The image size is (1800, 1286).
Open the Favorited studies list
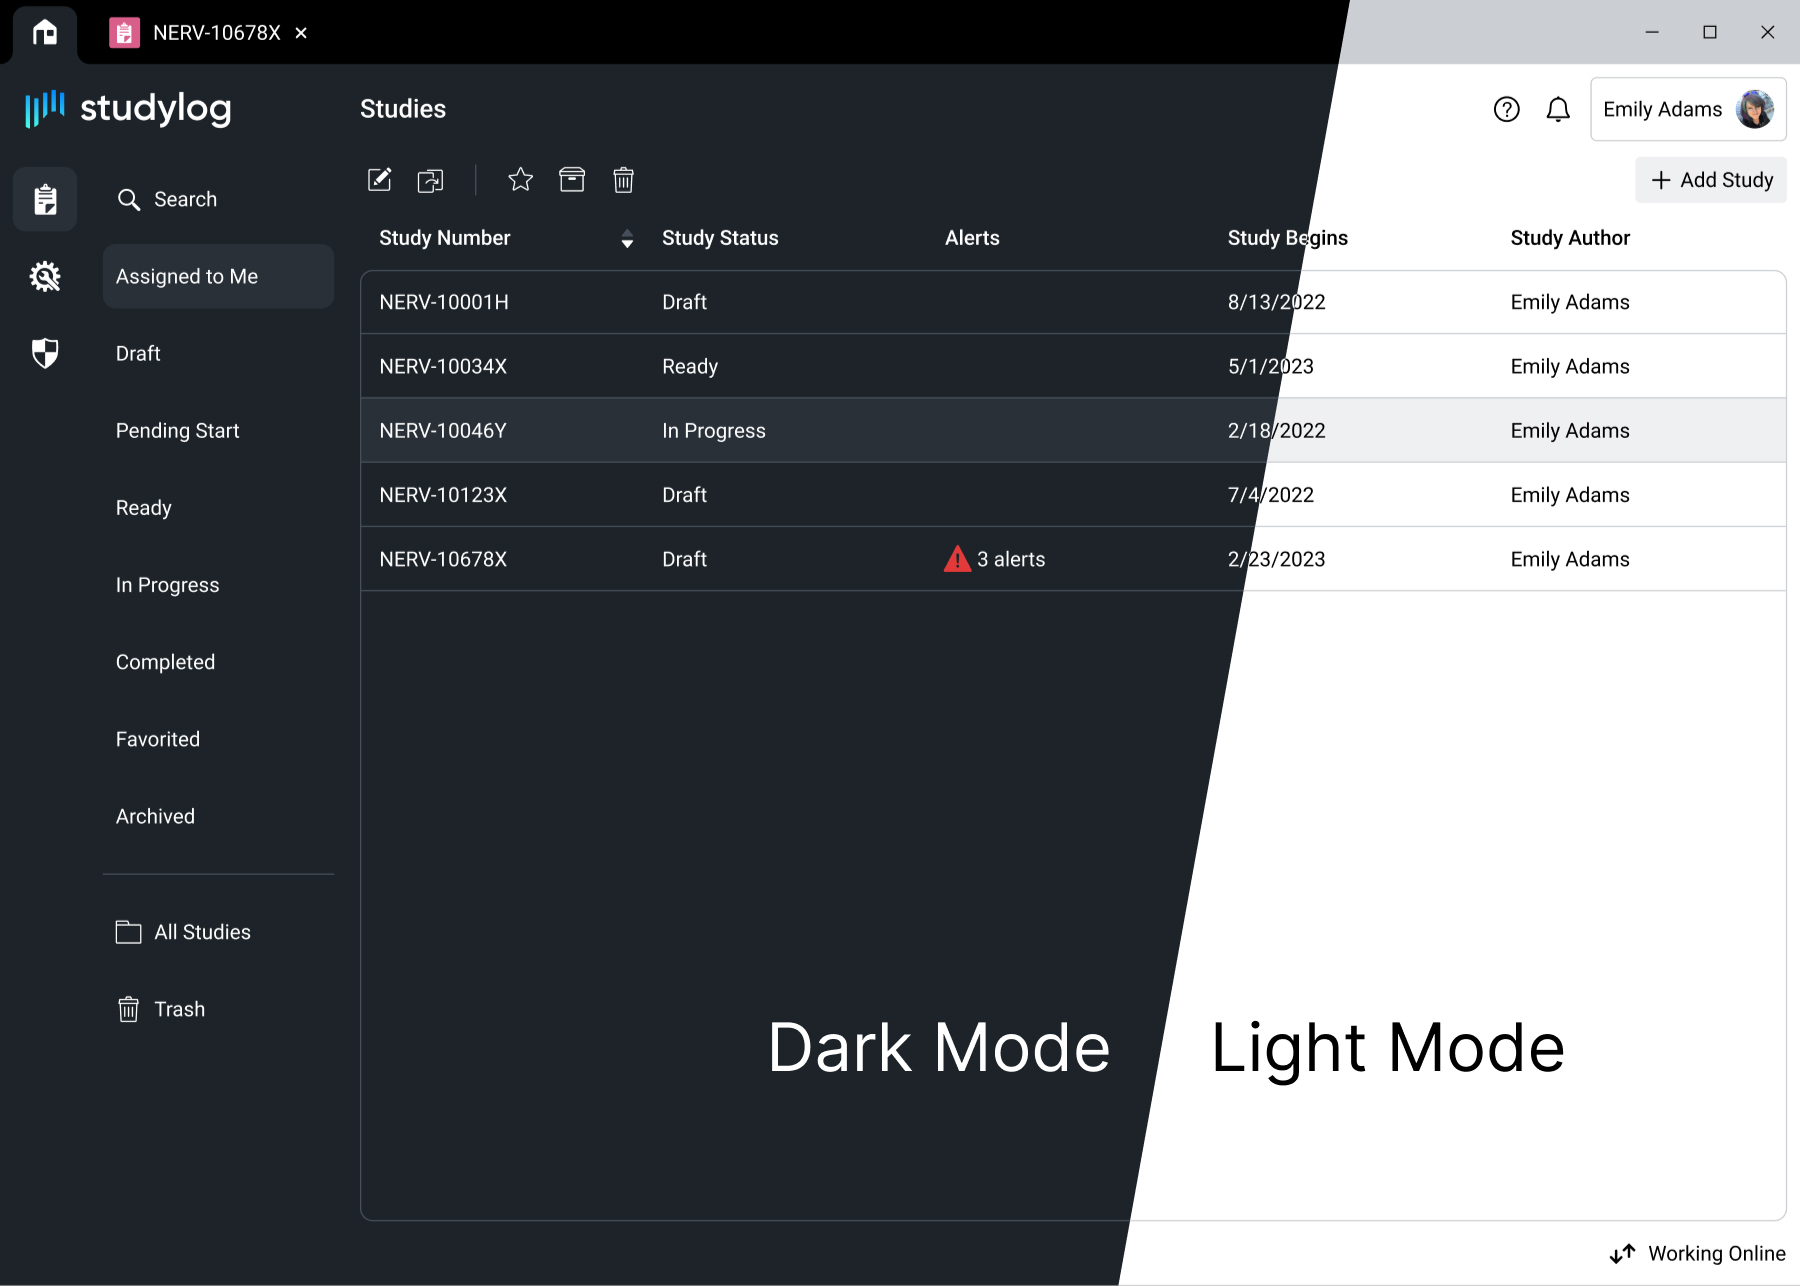[x=158, y=739]
